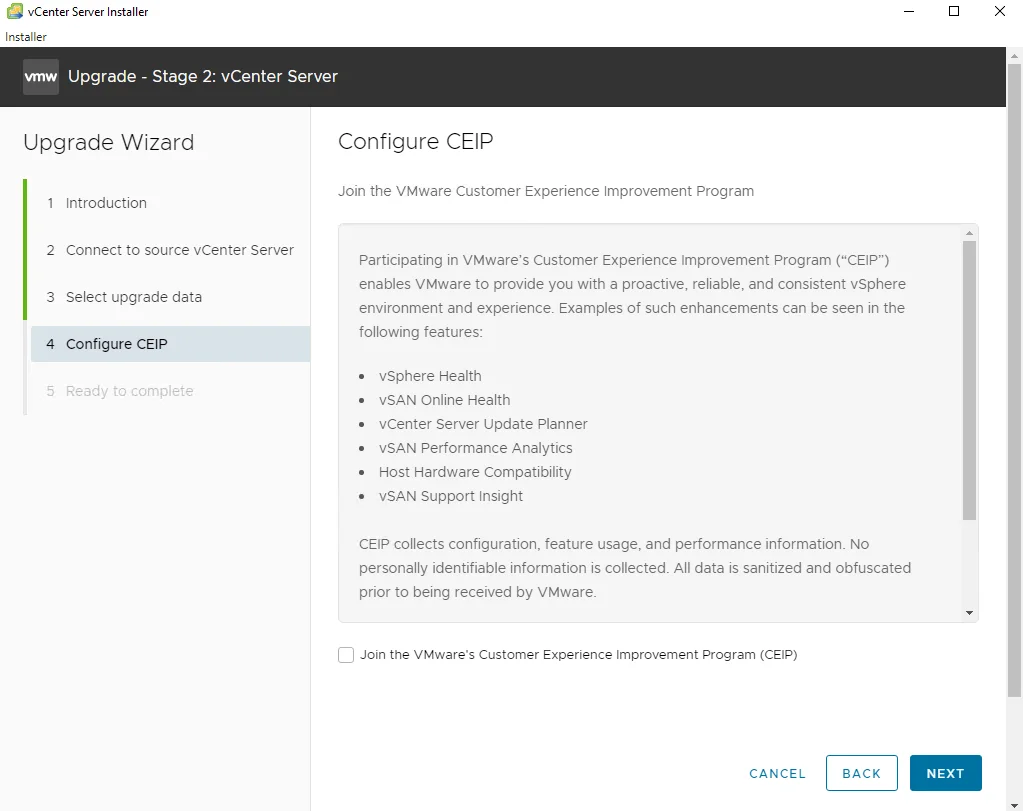
Task: Click the 'CEIP collects configuration' paragraph
Action: point(635,568)
